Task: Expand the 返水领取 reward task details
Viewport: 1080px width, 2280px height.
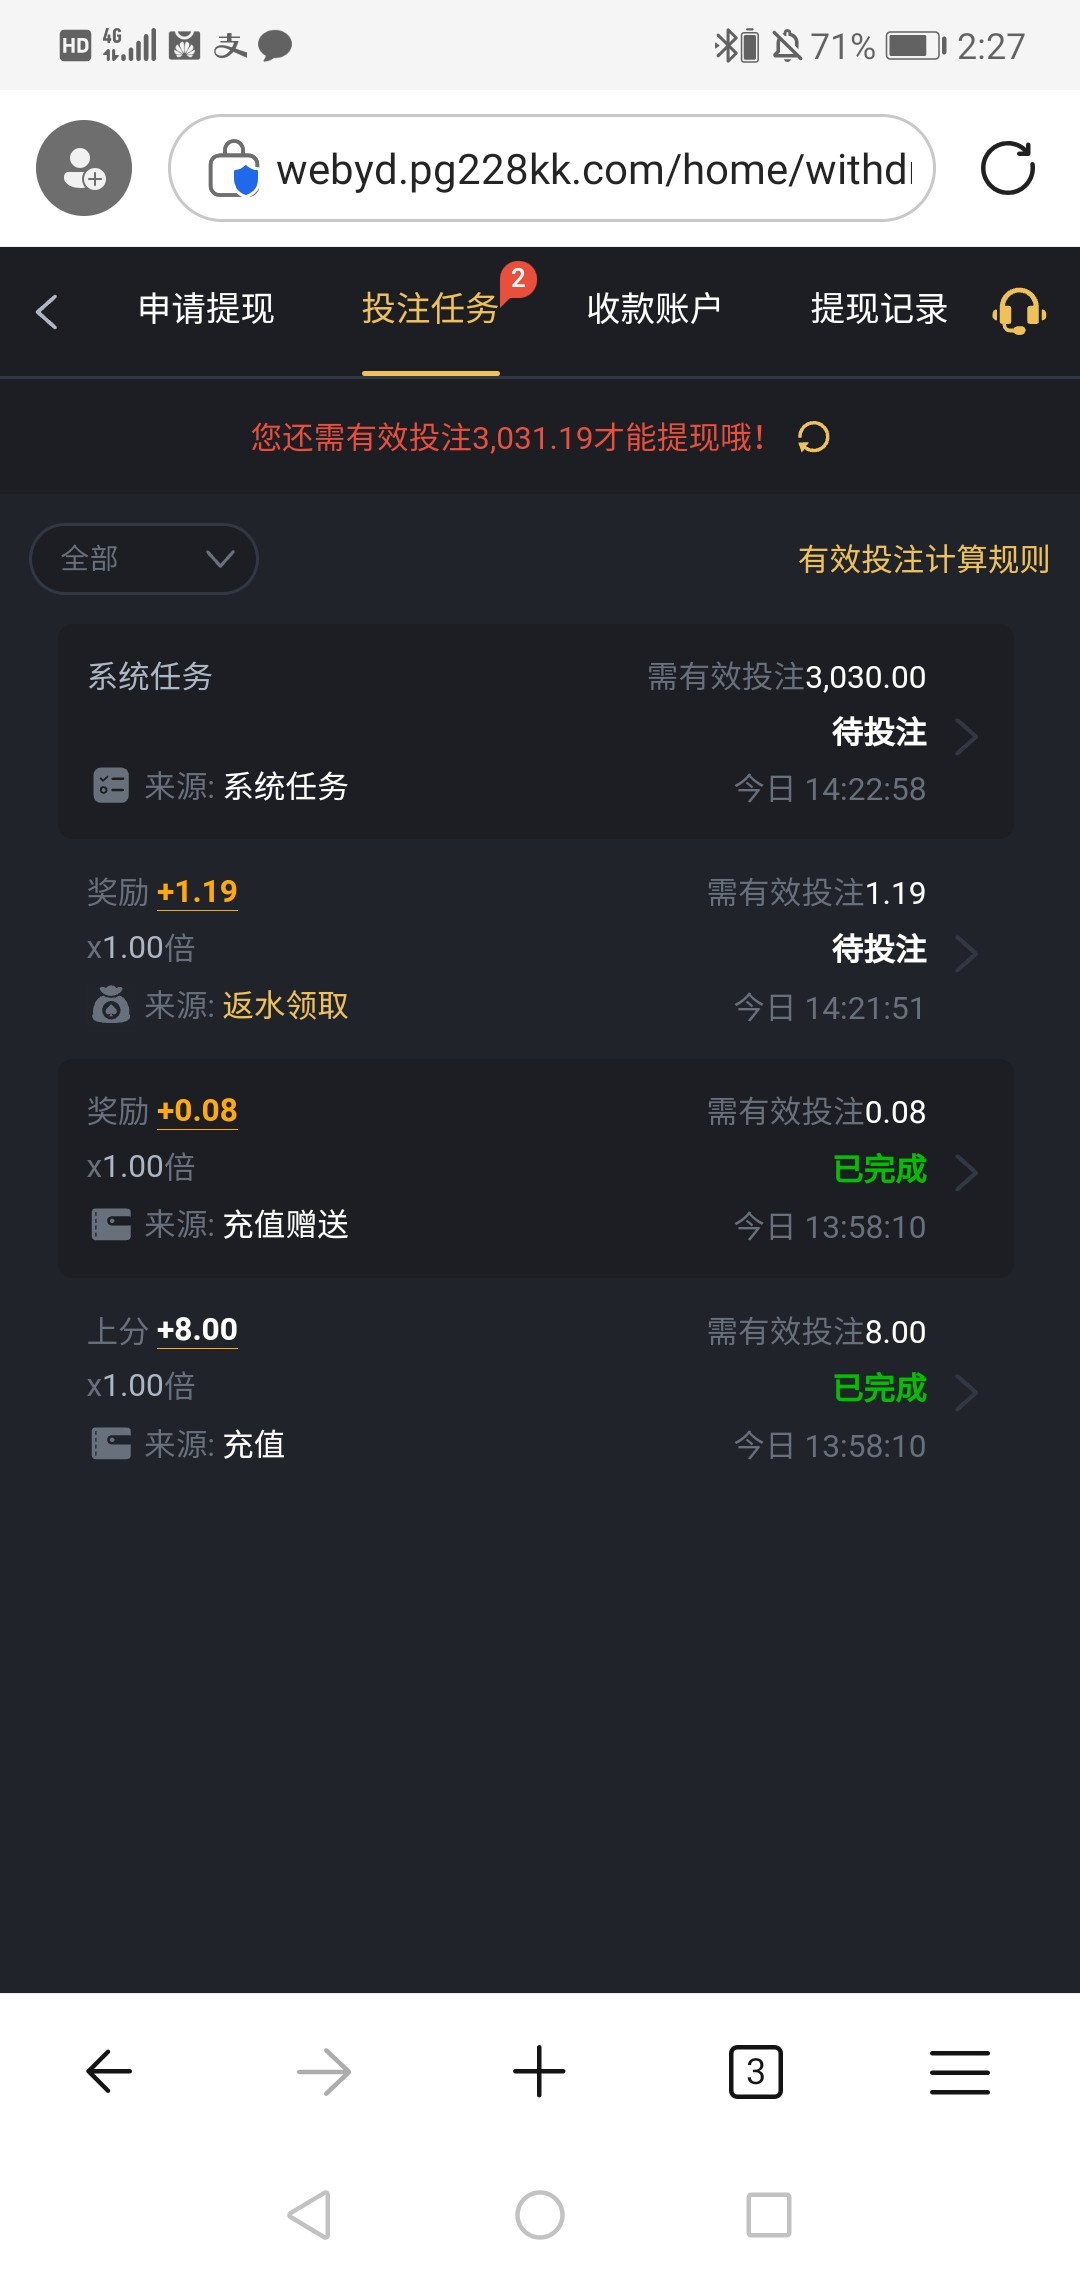Action: pos(965,953)
